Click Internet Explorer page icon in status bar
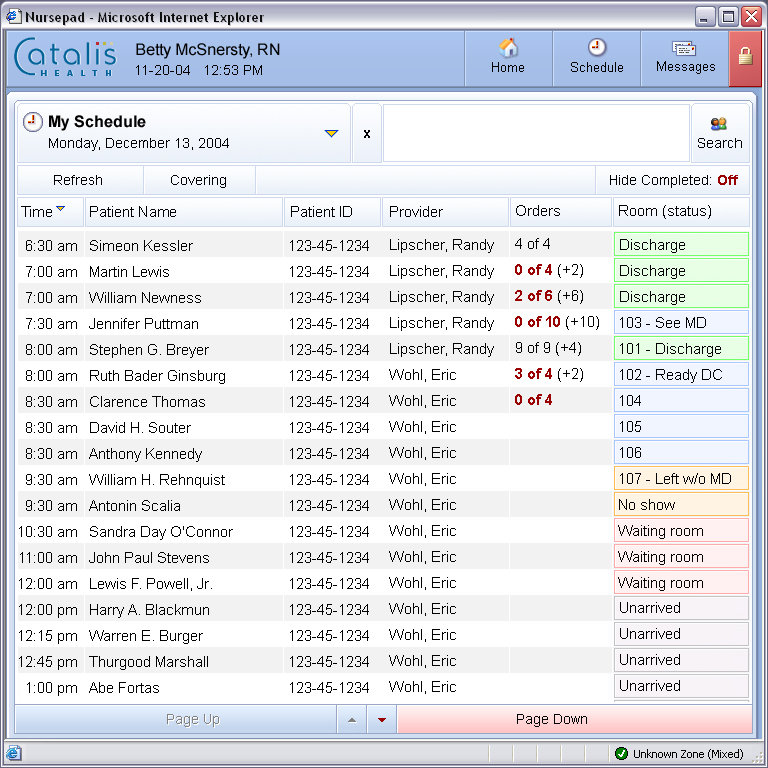The image size is (768, 768). point(13,753)
